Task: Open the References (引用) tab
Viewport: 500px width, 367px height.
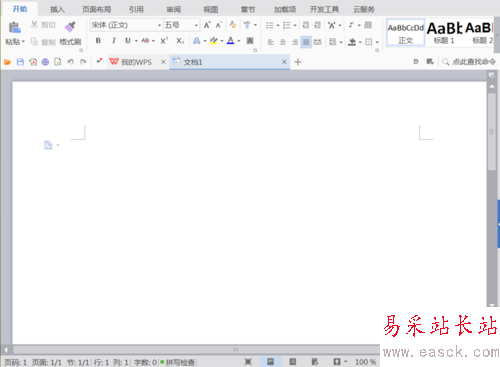Action: 136,9
